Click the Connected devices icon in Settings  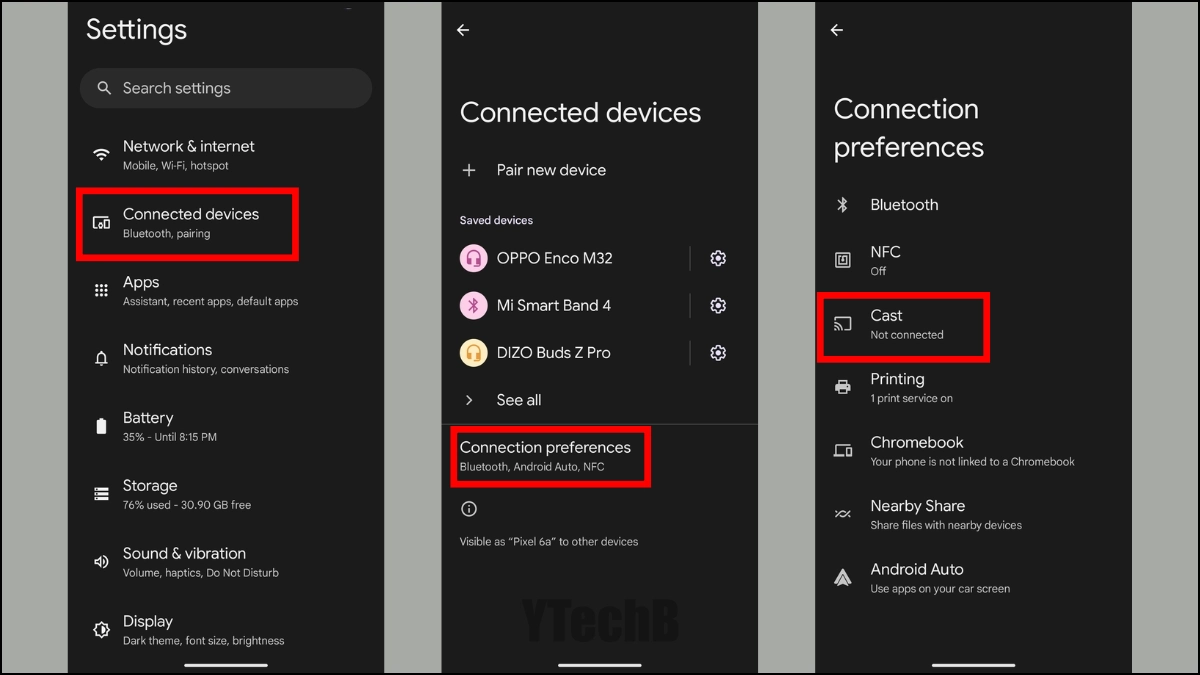point(101,223)
